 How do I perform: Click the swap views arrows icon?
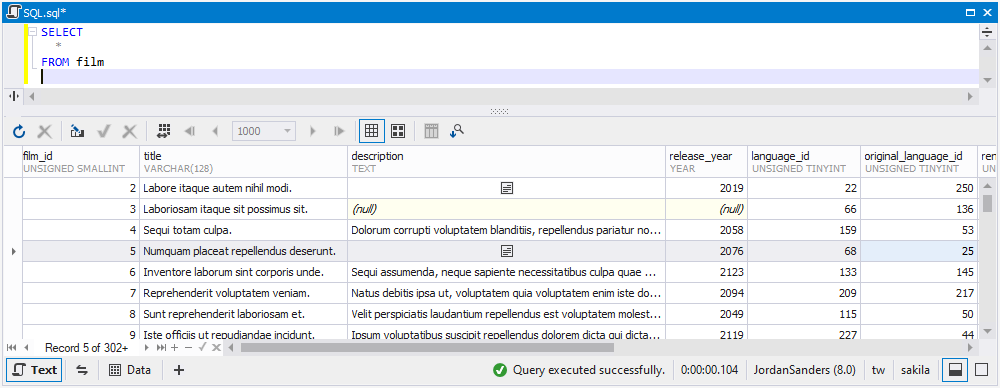(82, 370)
